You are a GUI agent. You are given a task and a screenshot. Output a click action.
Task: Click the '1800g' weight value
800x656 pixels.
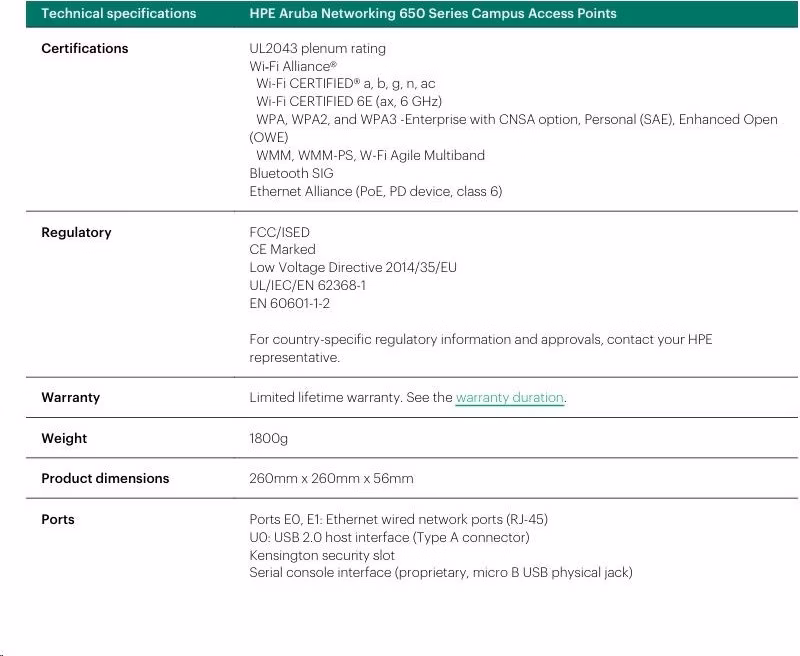tap(268, 438)
